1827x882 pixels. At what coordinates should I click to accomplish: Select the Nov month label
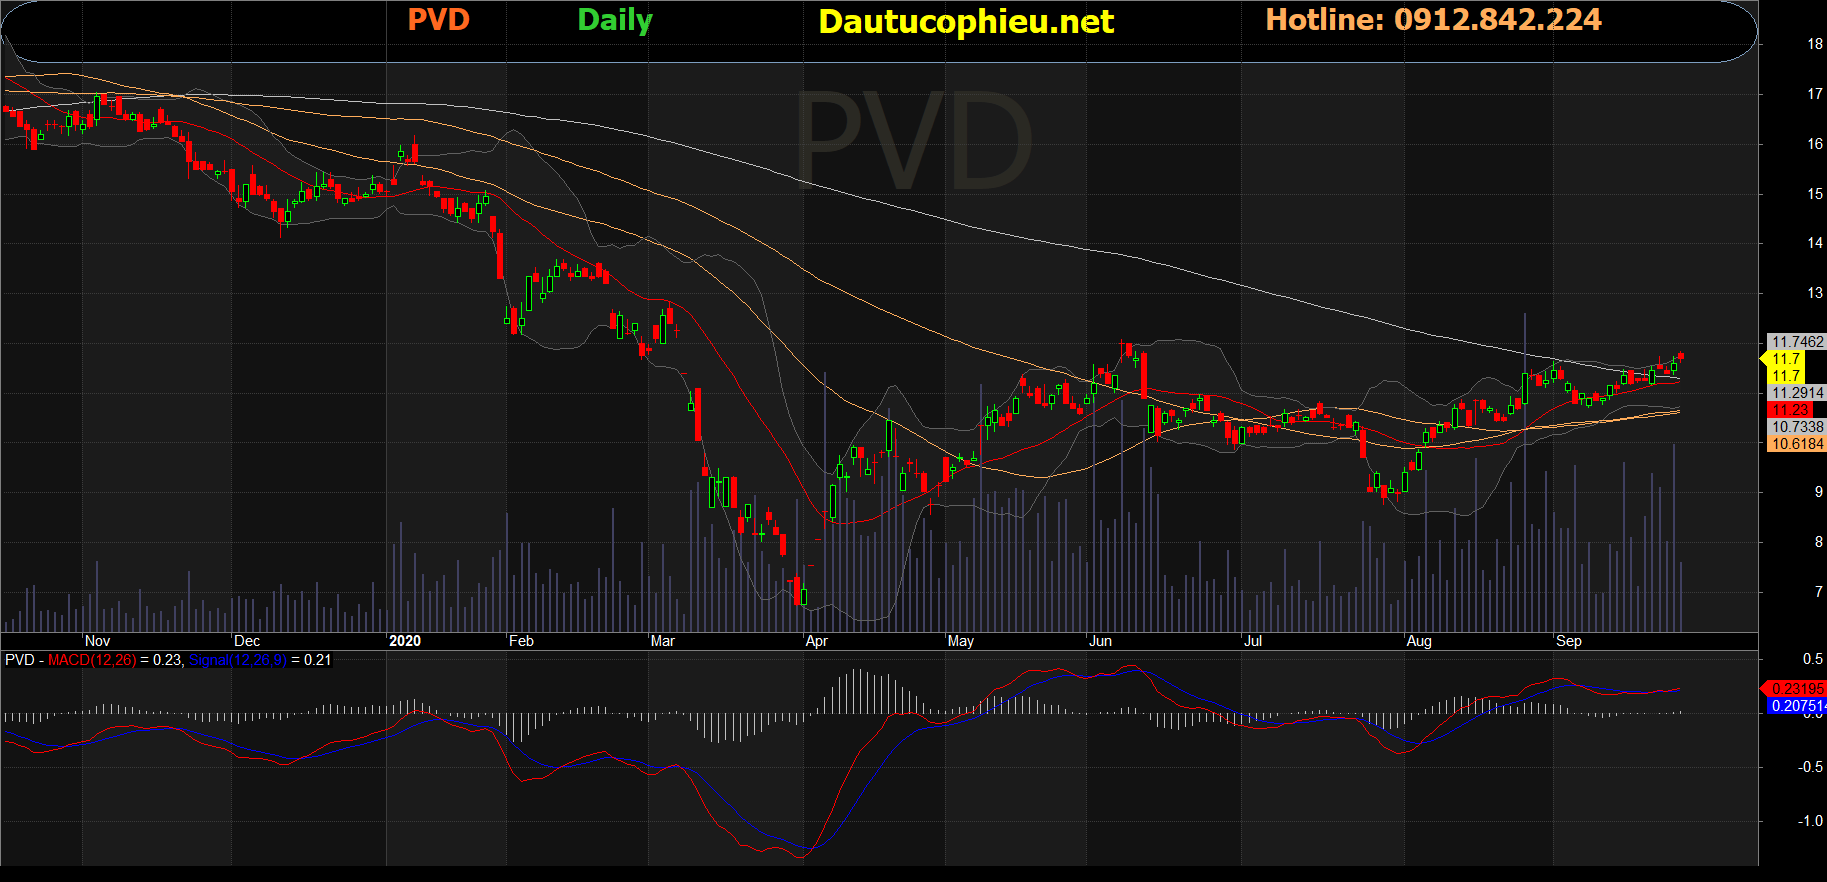(x=97, y=641)
